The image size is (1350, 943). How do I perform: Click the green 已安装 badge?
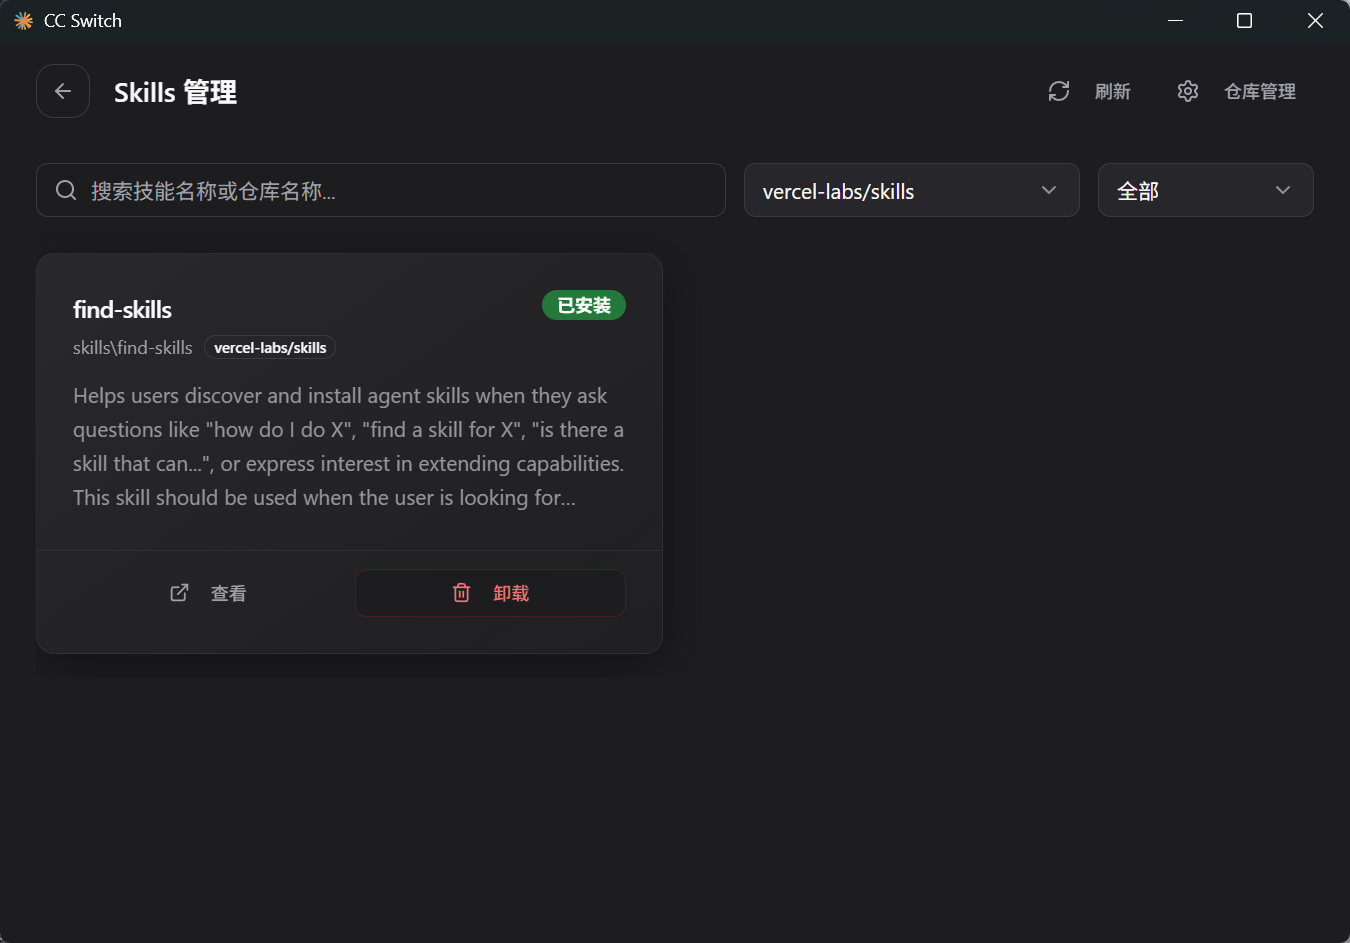pos(583,305)
